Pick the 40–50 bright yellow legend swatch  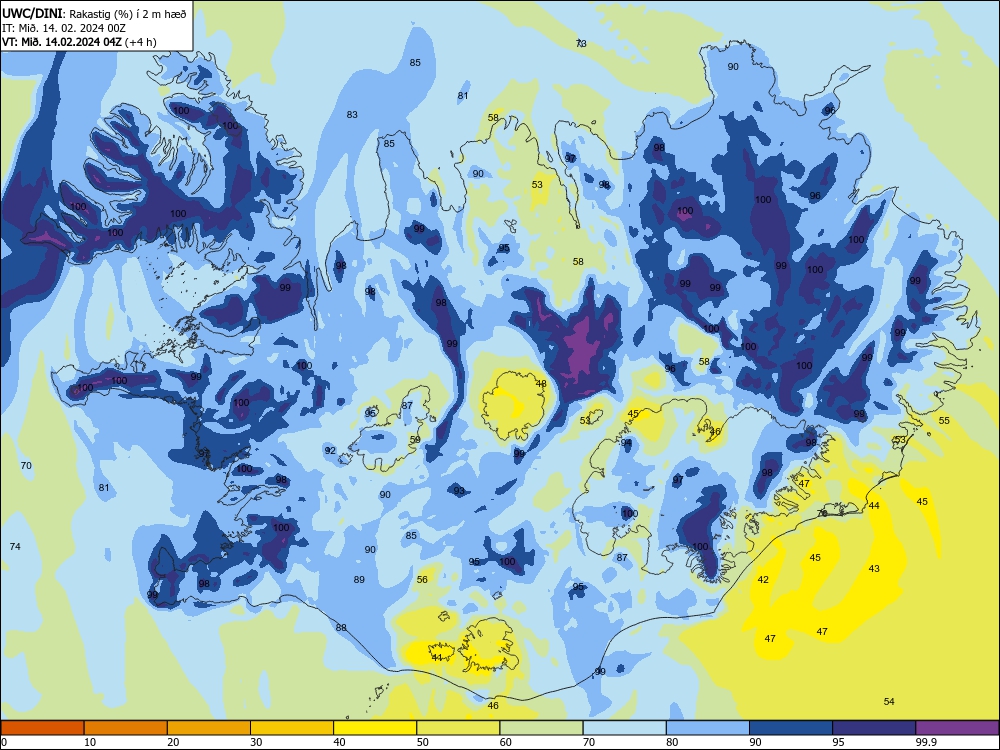point(375,728)
